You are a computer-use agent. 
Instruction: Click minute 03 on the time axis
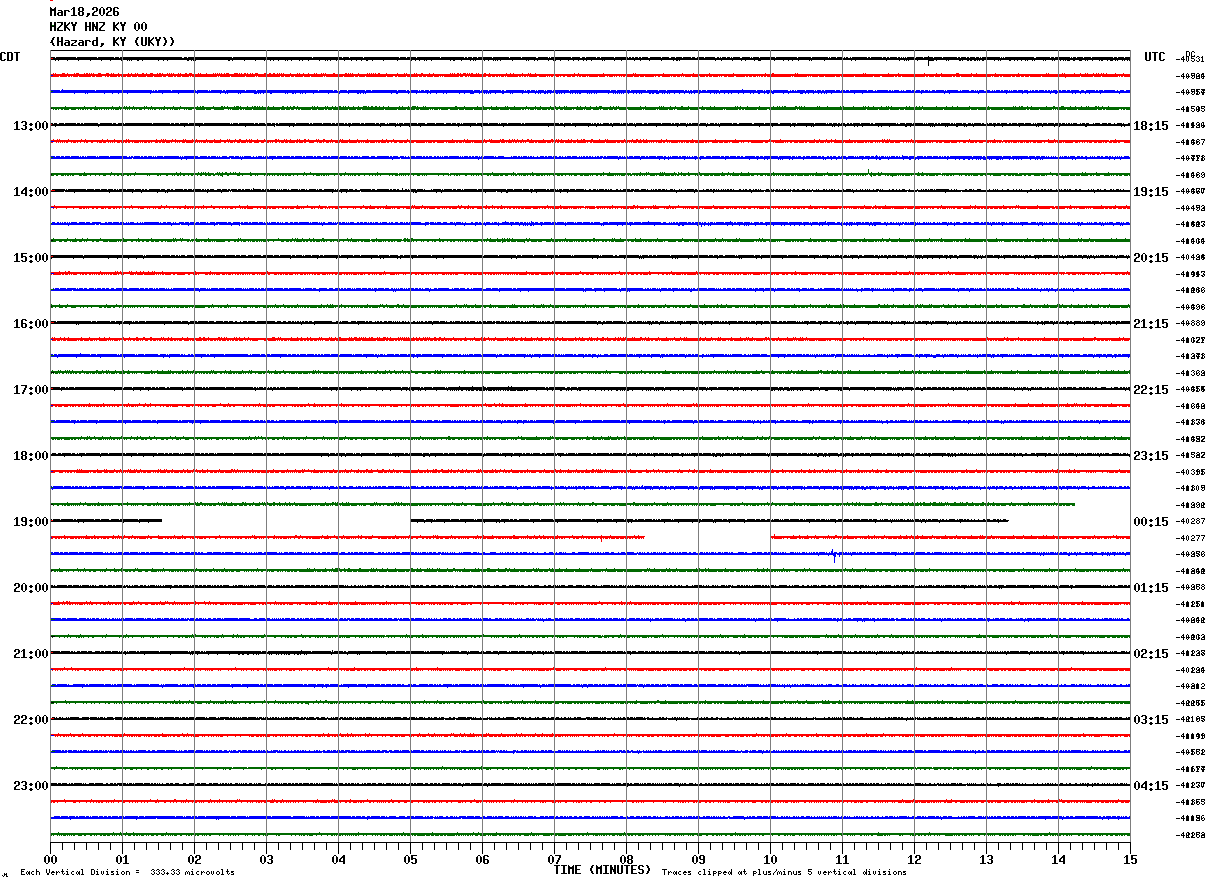click(x=266, y=860)
